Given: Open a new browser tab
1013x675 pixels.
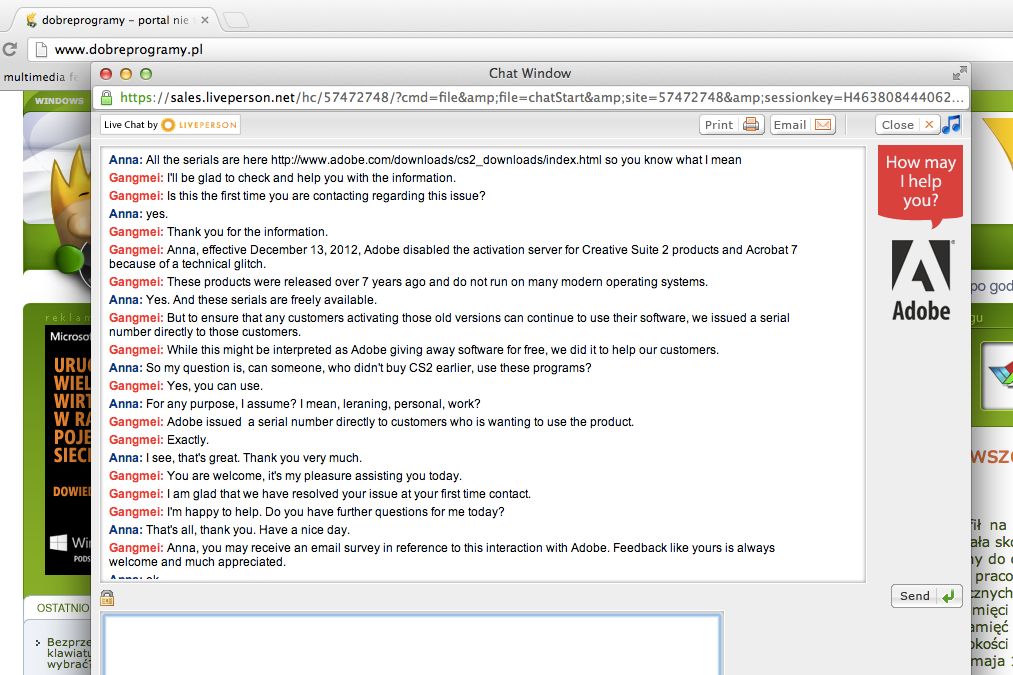Looking at the screenshot, I should point(236,20).
